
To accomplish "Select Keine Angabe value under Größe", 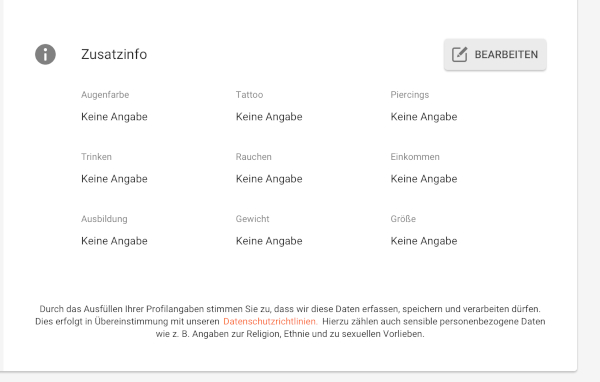I will (424, 241).
